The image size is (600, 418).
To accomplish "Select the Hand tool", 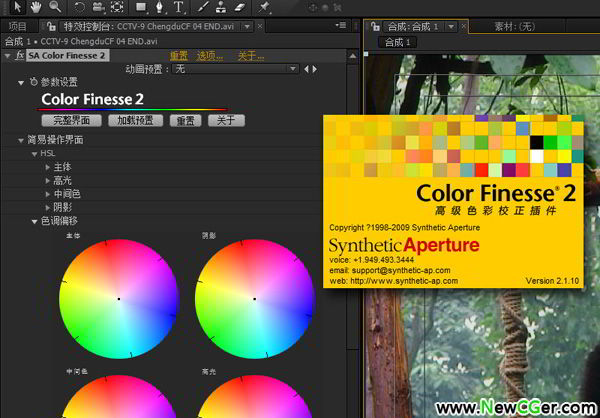I will pyautogui.click(x=36, y=7).
